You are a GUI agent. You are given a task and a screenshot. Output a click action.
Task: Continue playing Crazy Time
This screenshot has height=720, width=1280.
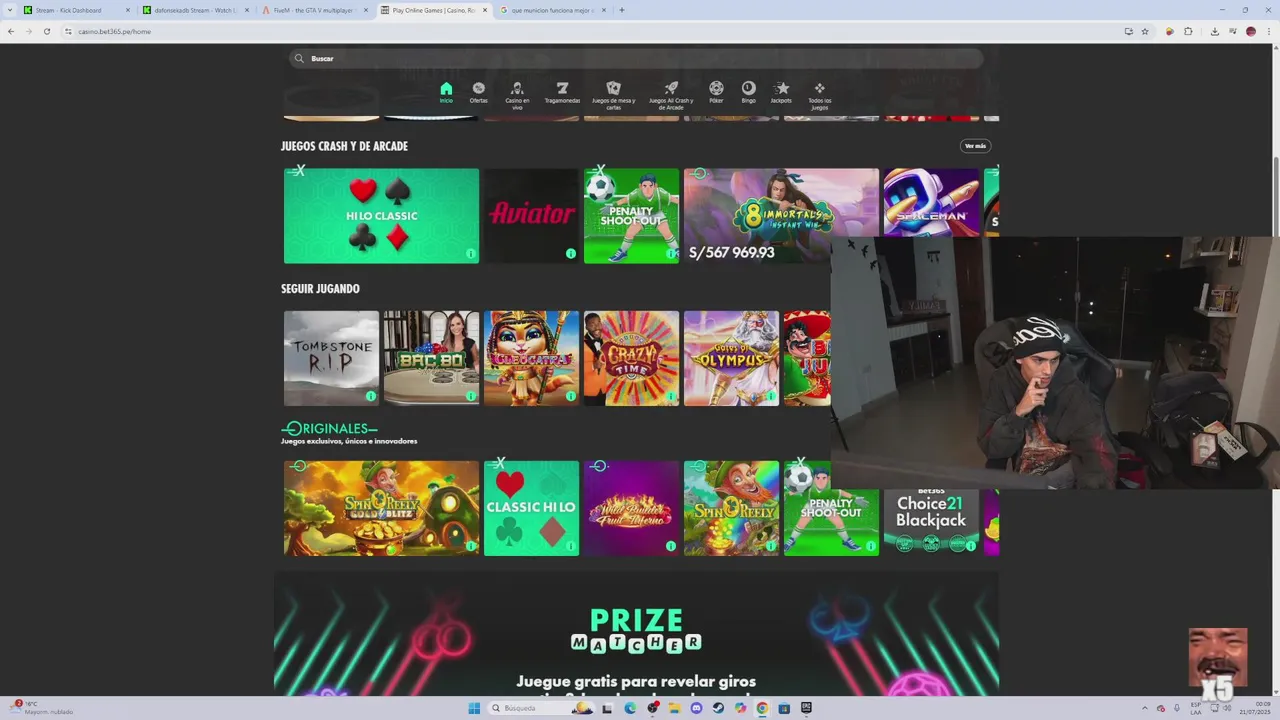point(631,358)
